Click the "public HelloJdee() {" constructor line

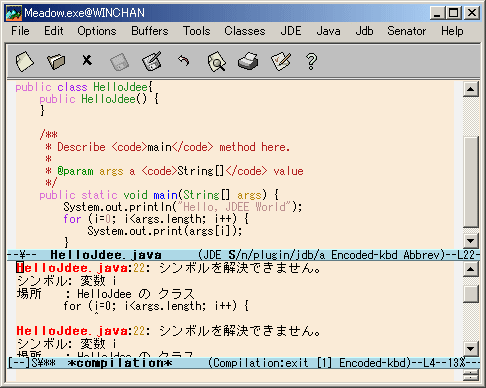tap(99, 99)
